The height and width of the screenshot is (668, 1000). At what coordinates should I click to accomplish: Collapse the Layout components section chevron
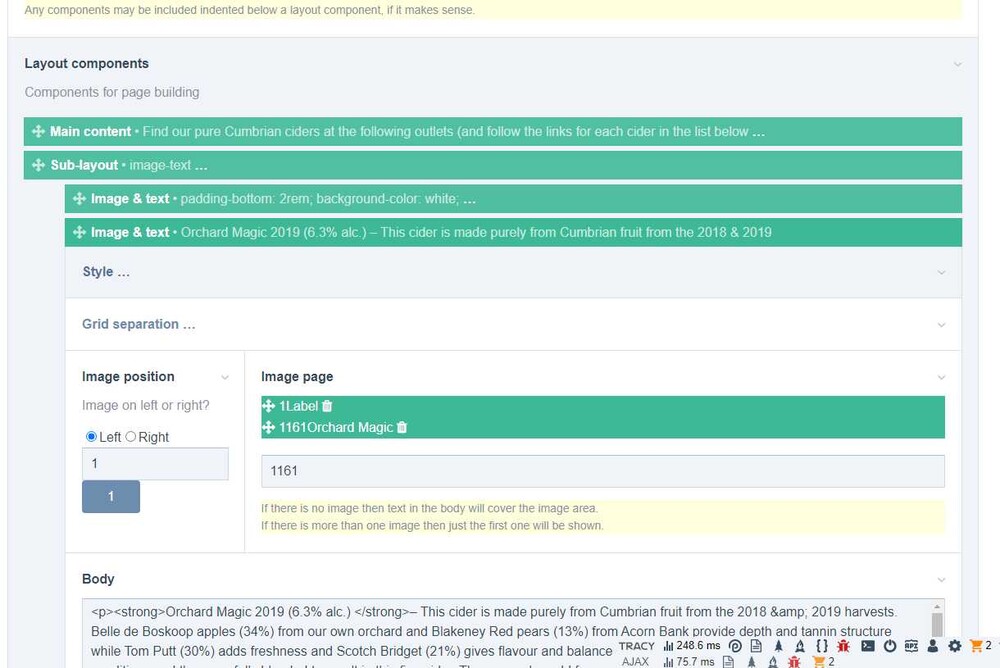[957, 64]
